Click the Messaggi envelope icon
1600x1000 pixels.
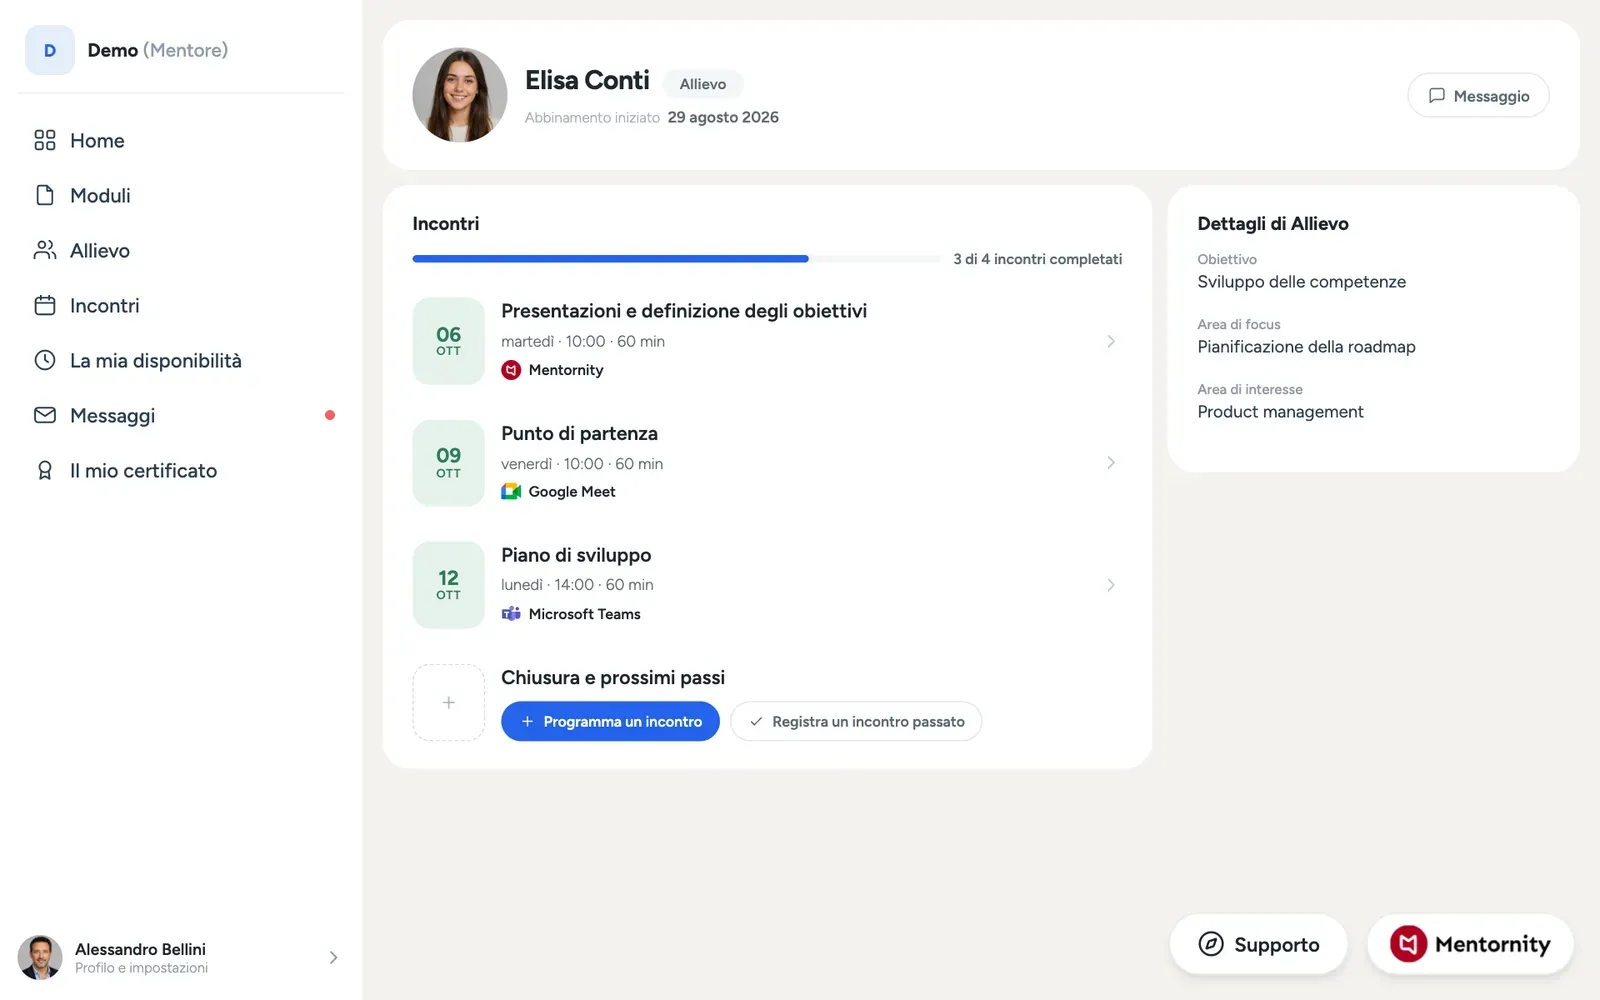(x=45, y=415)
